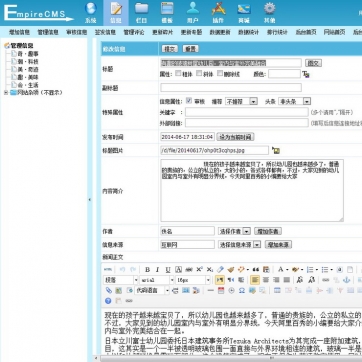Screen dimensions: 362x362
Task: Apply subscript formatting
Action: (209, 270)
